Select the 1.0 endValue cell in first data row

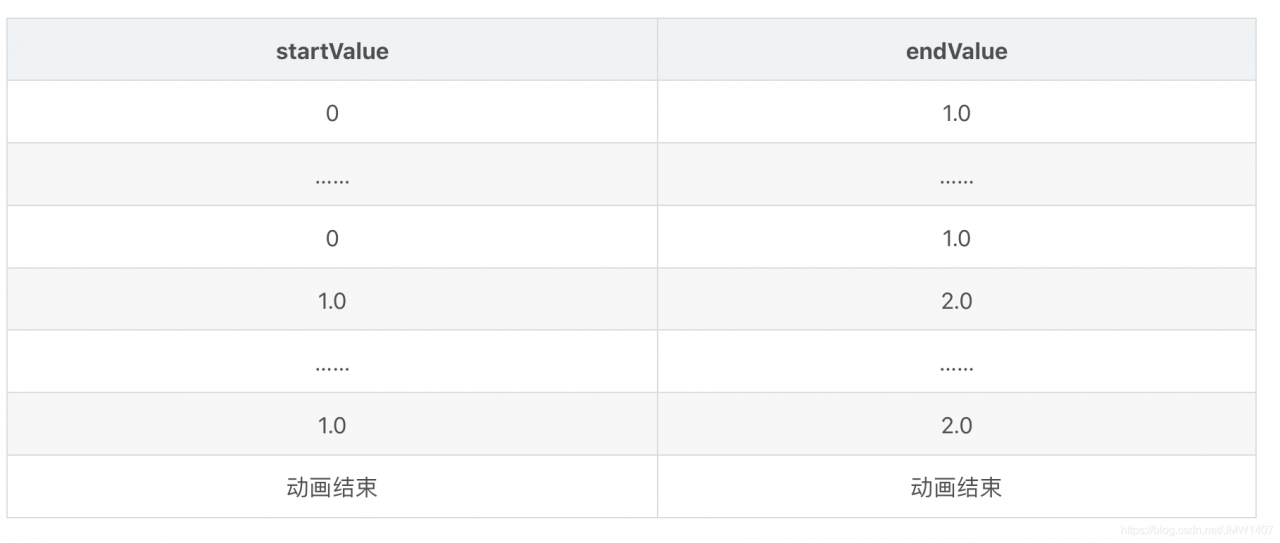click(x=956, y=113)
